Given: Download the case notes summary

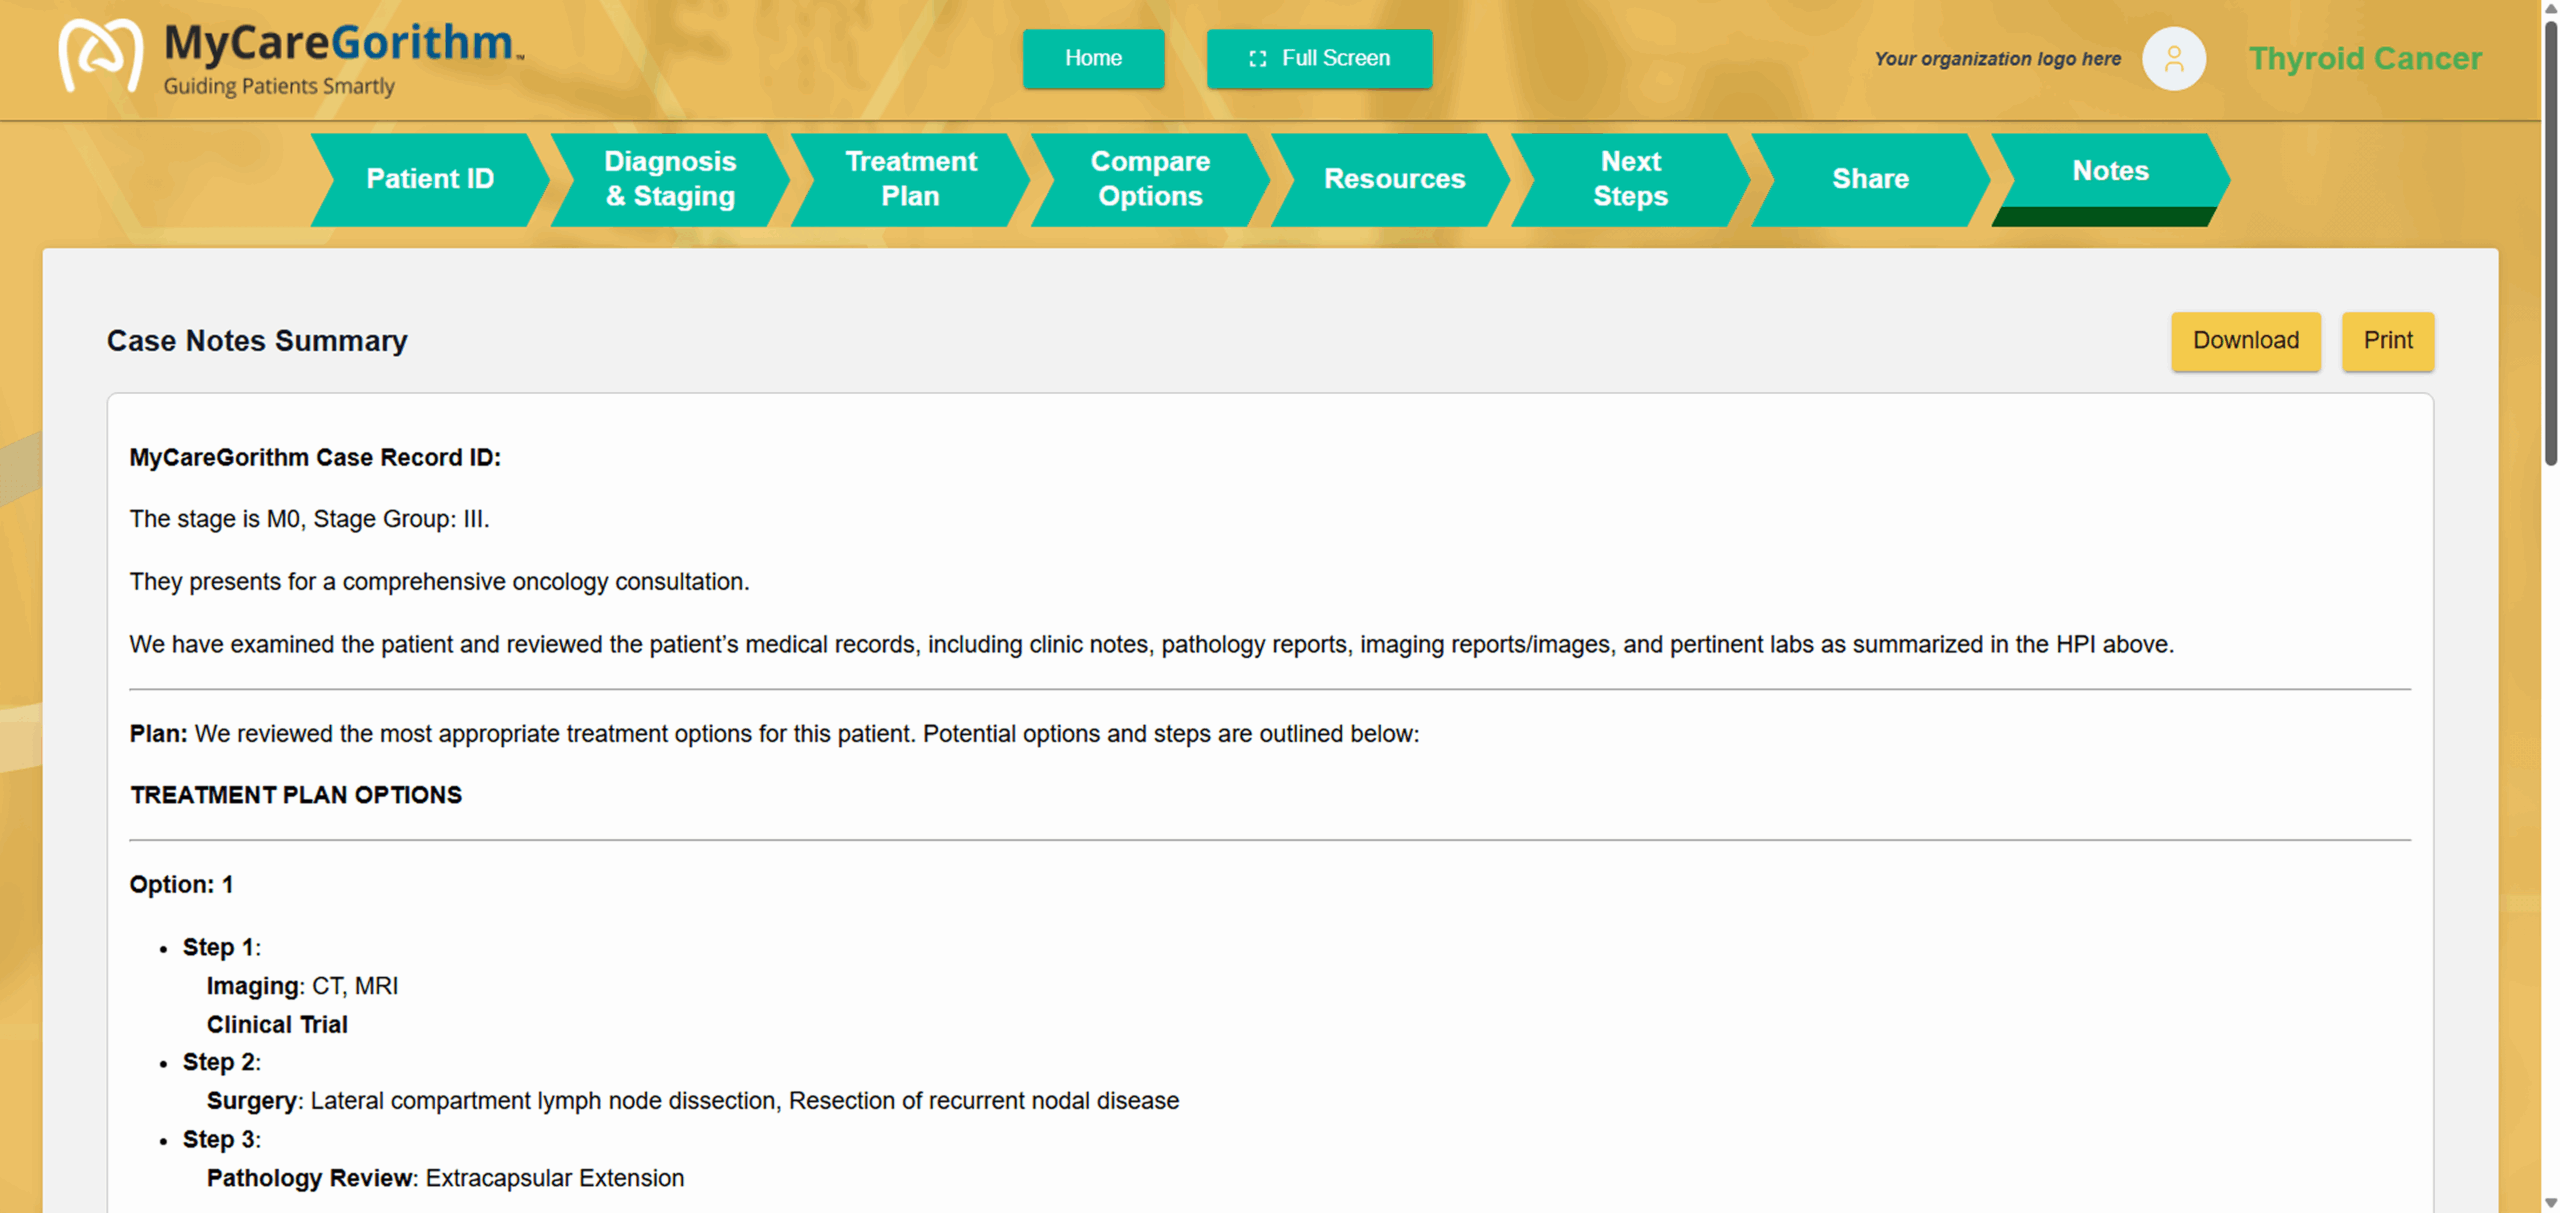Looking at the screenshot, I should [2244, 341].
